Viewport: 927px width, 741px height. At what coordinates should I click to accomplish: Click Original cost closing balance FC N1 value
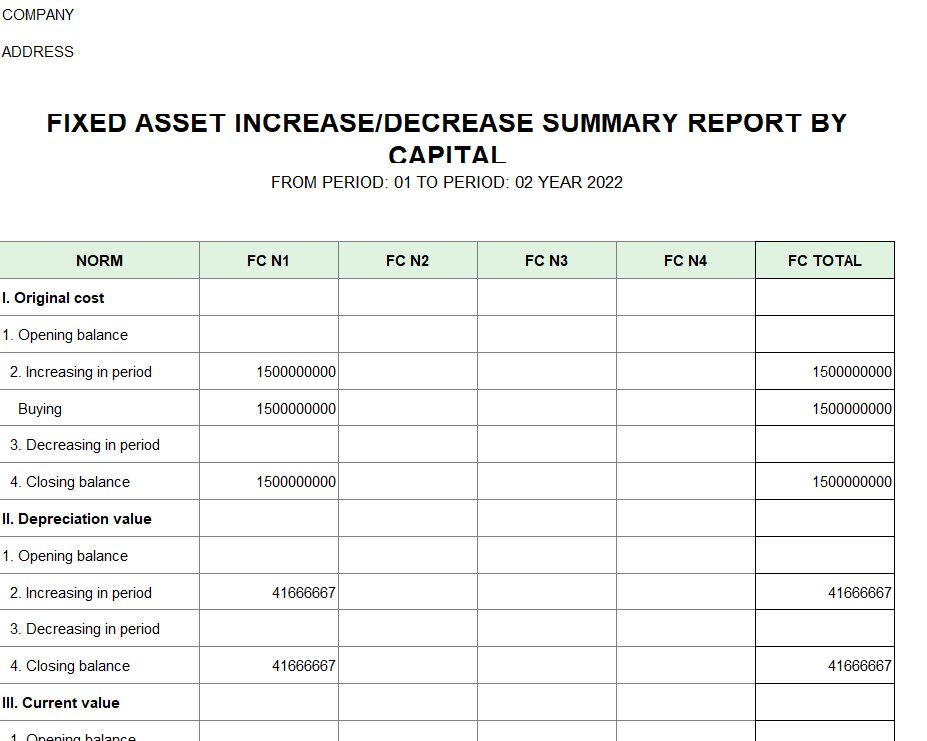point(295,482)
